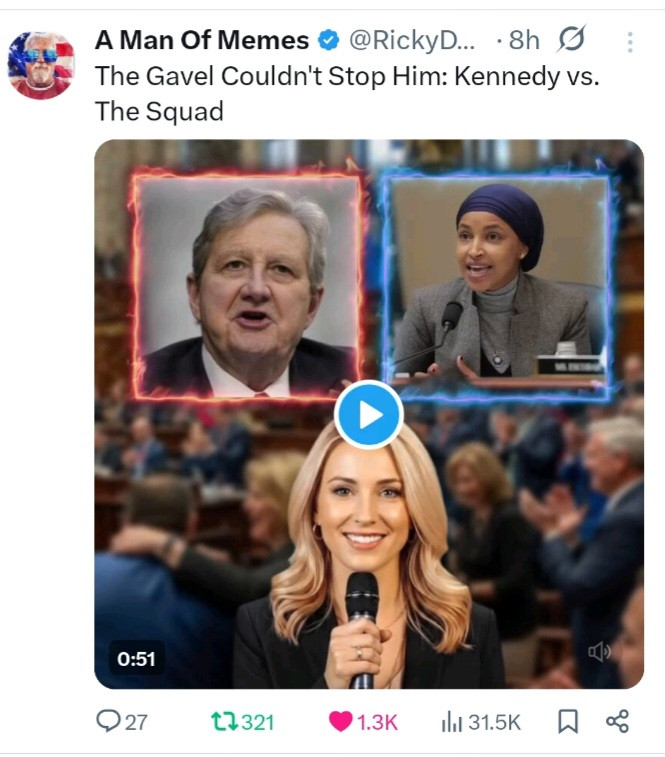The image size is (665, 757).
Task: Open the three-dot more options menu
Action: click(629, 42)
